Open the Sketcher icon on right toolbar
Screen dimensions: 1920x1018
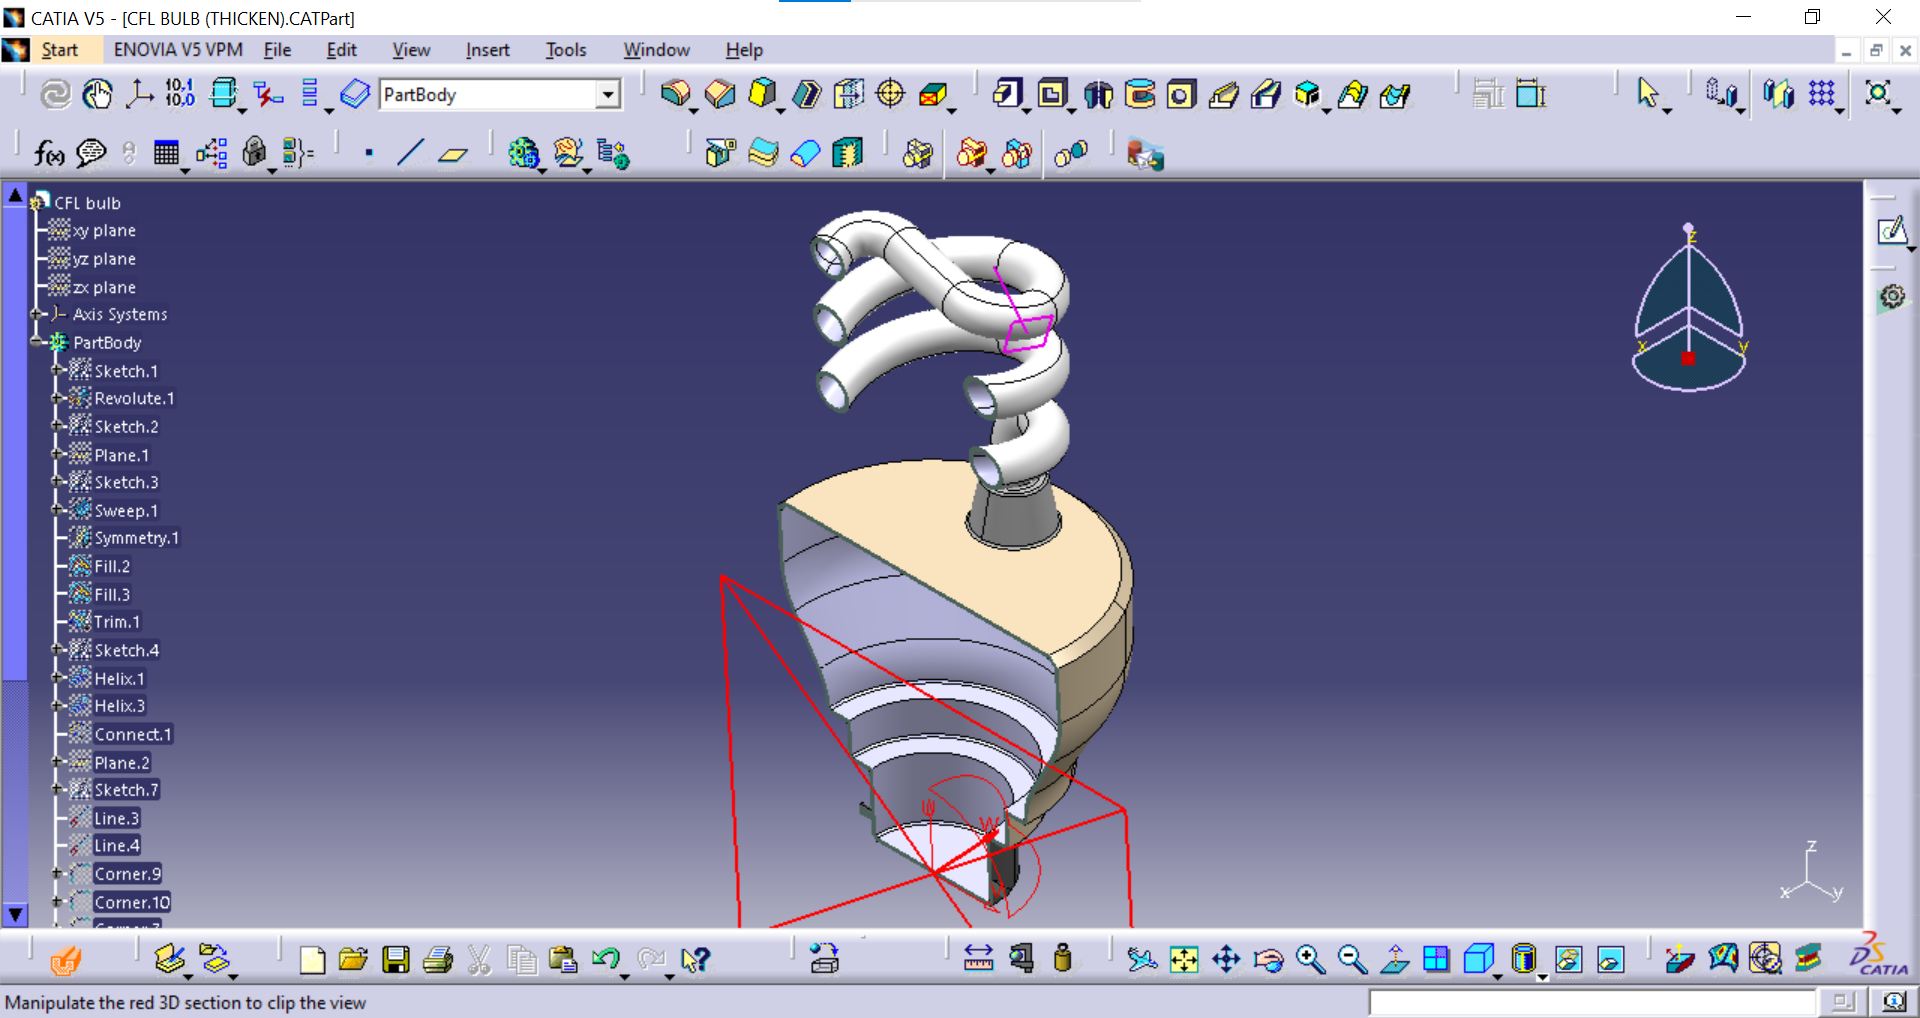click(1891, 232)
